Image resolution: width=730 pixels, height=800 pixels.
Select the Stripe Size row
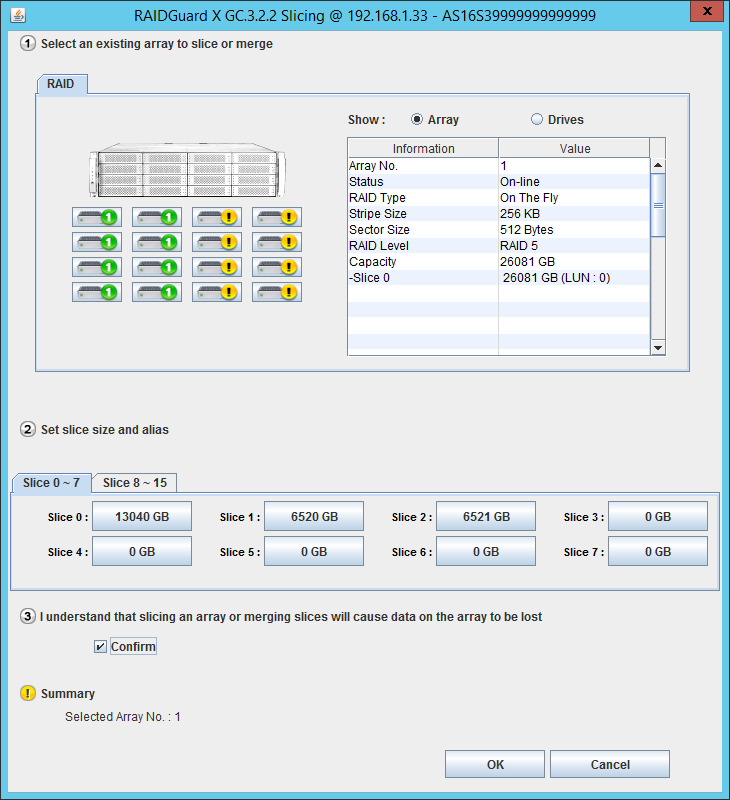pyautogui.click(x=499, y=214)
